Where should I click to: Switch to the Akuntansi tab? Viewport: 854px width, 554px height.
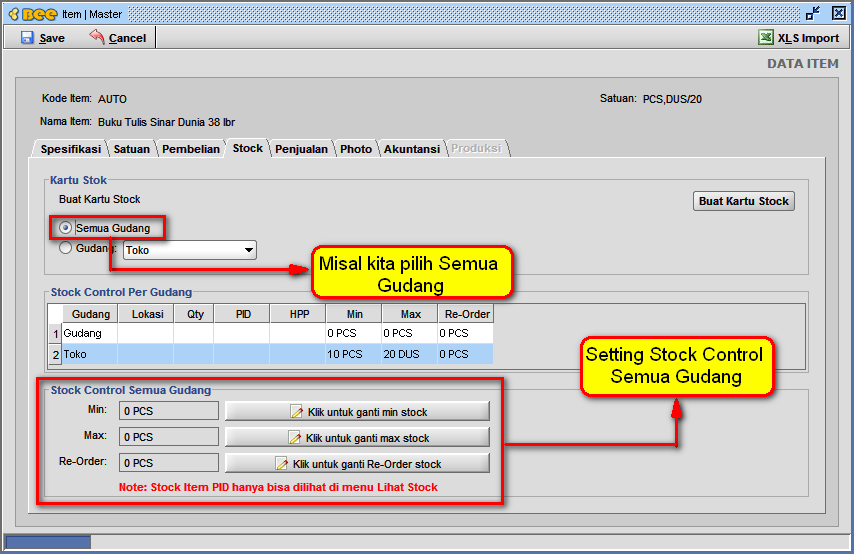coord(412,149)
